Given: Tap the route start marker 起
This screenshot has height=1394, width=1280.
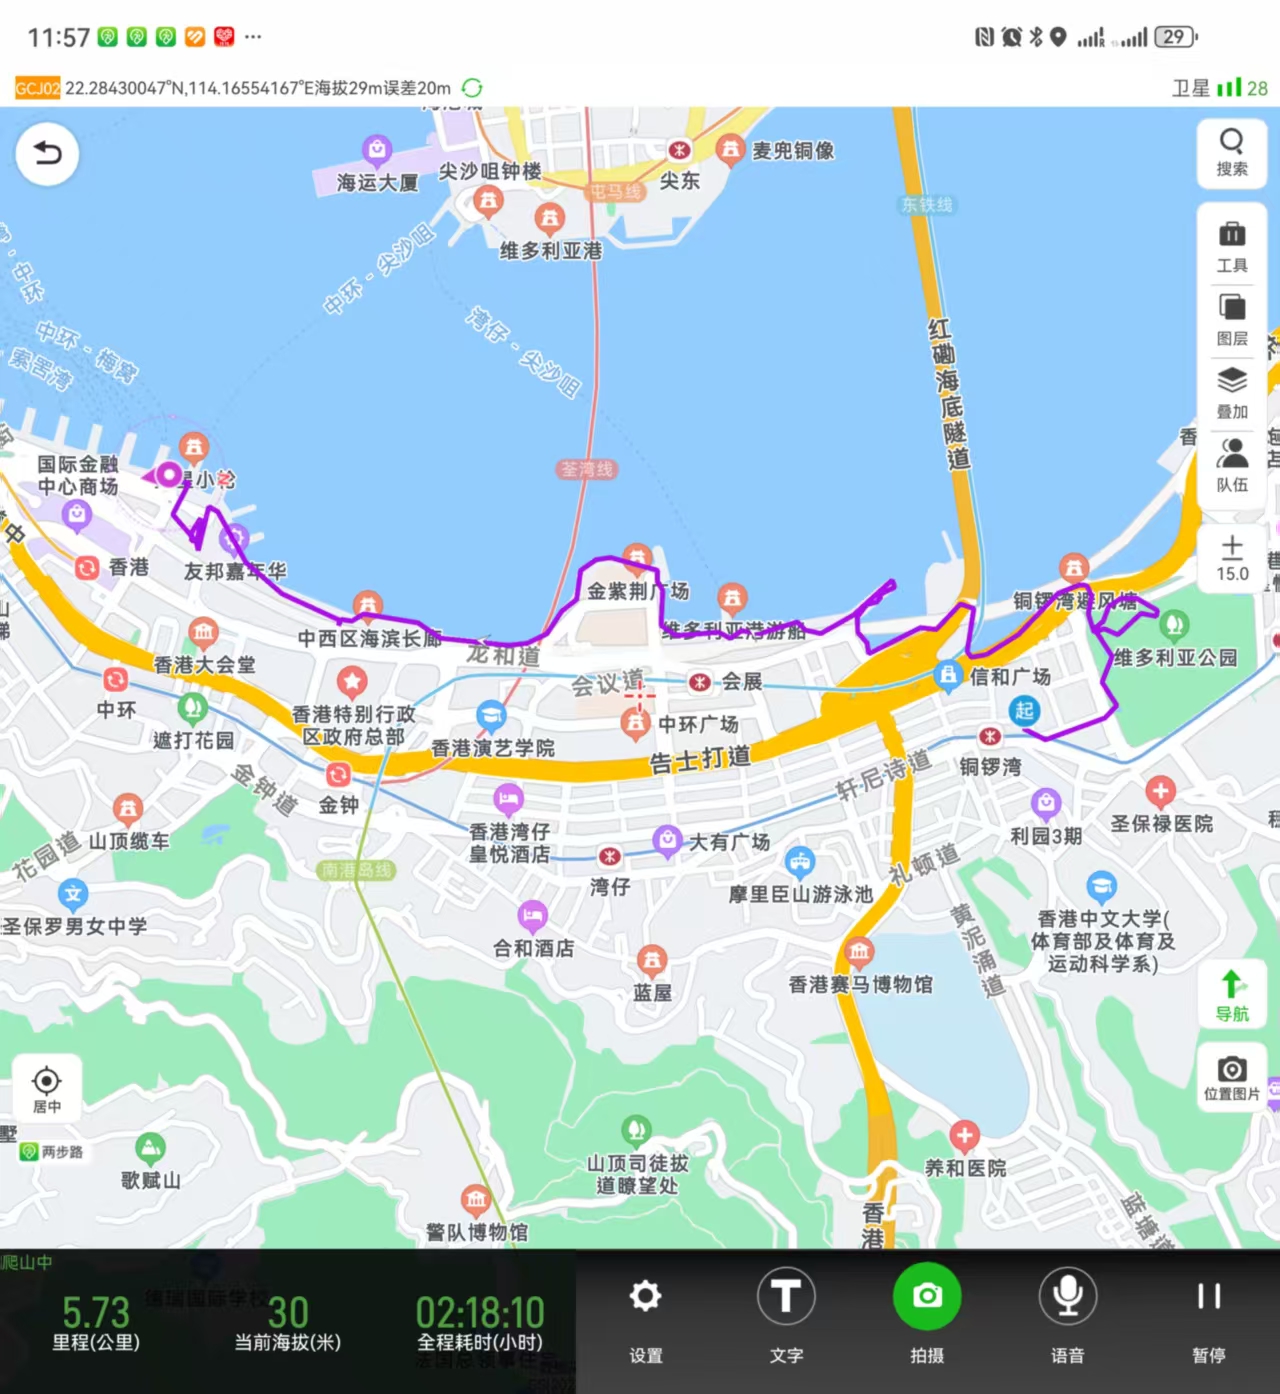Looking at the screenshot, I should pyautogui.click(x=1023, y=711).
